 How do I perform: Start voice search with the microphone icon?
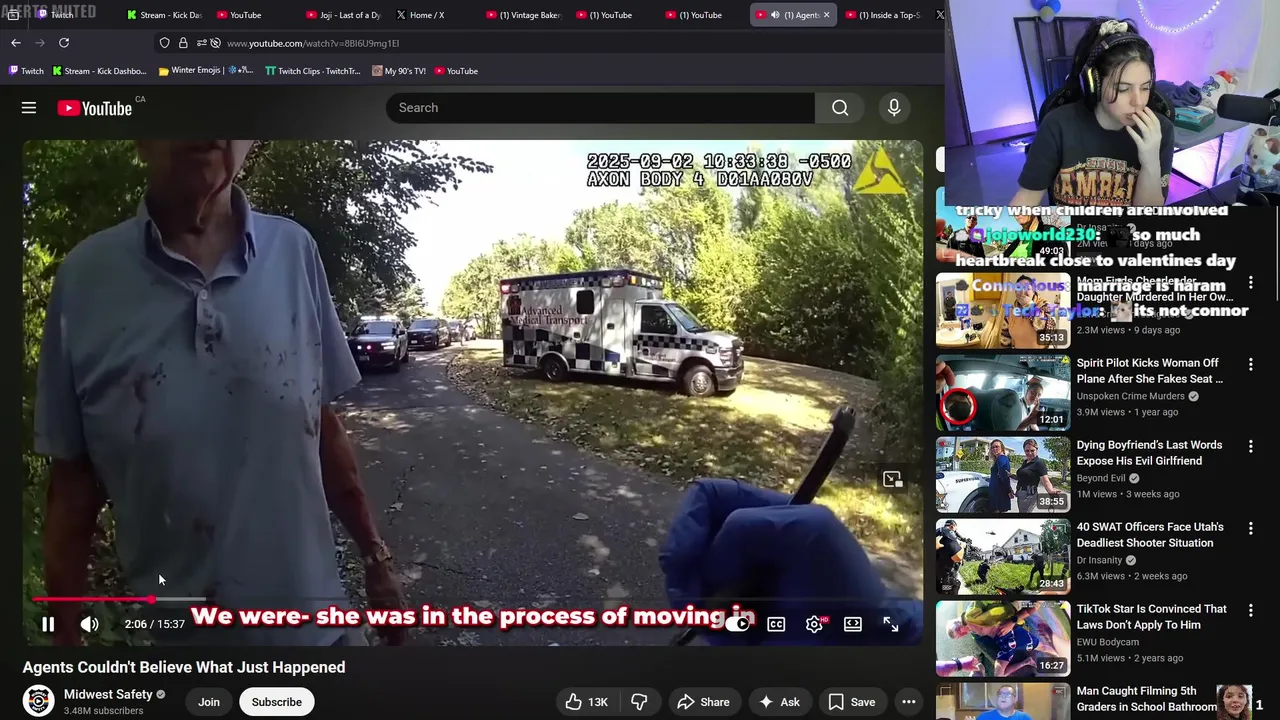click(x=894, y=108)
